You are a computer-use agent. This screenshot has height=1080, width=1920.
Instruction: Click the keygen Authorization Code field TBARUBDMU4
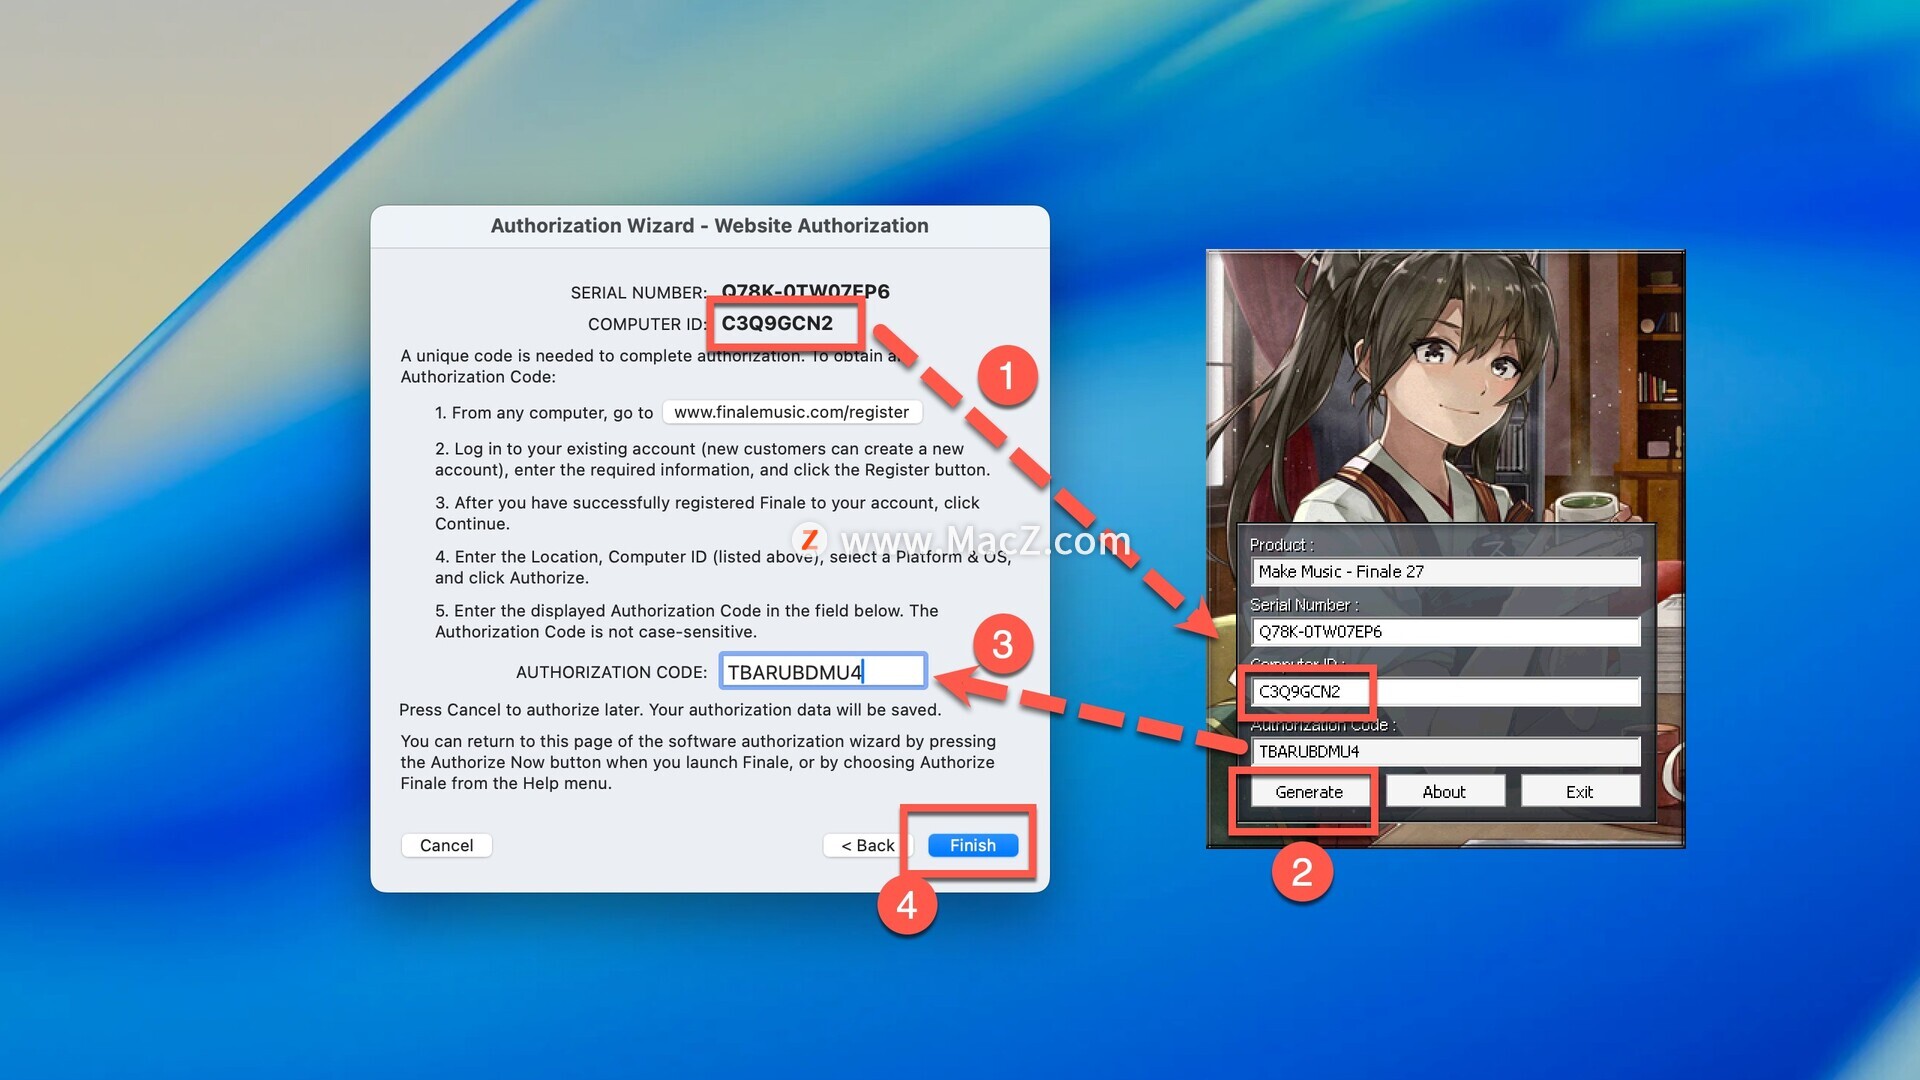click(x=1444, y=751)
